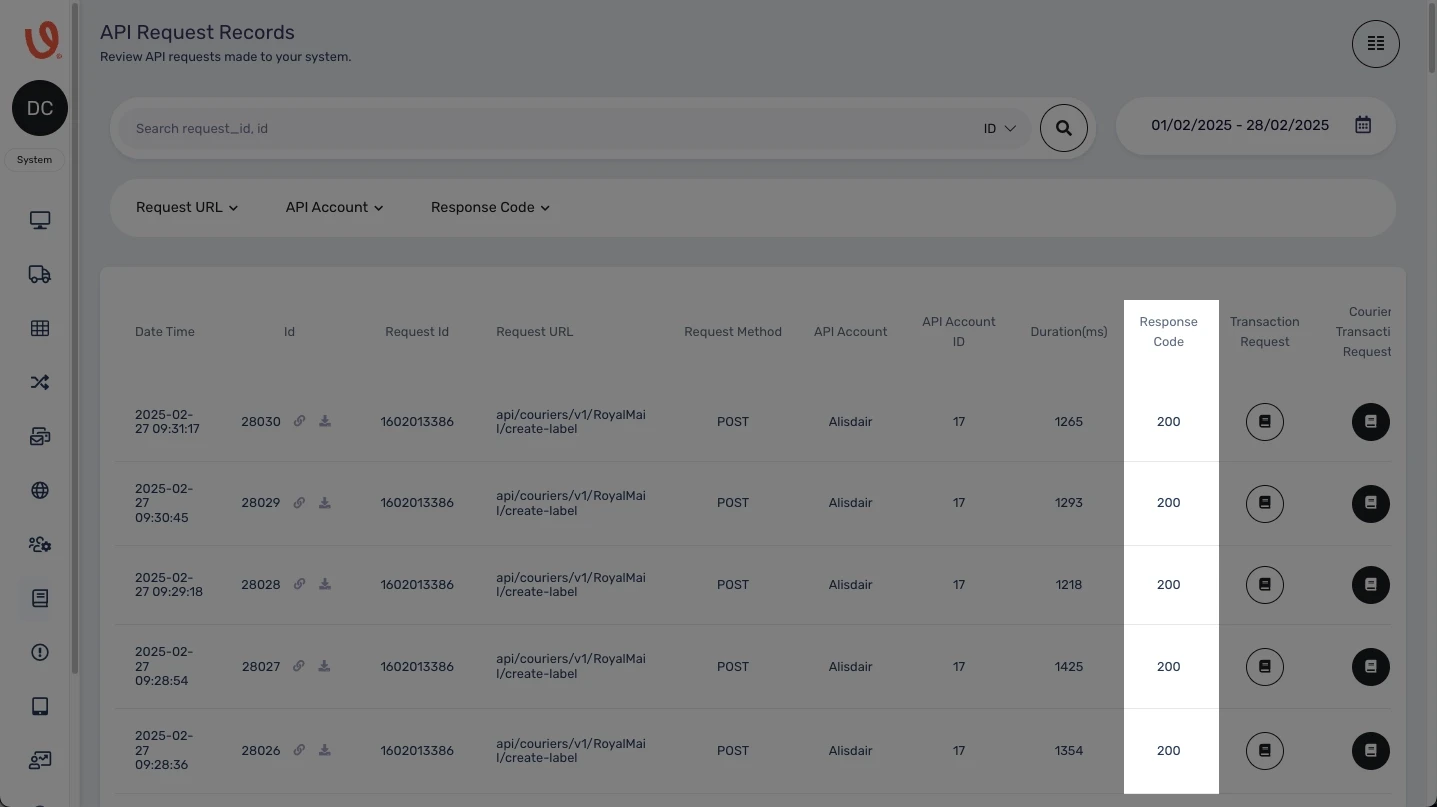Screen dimensions: 1437x807
Task: Open the column layout toggle button
Action: [x=1376, y=44]
